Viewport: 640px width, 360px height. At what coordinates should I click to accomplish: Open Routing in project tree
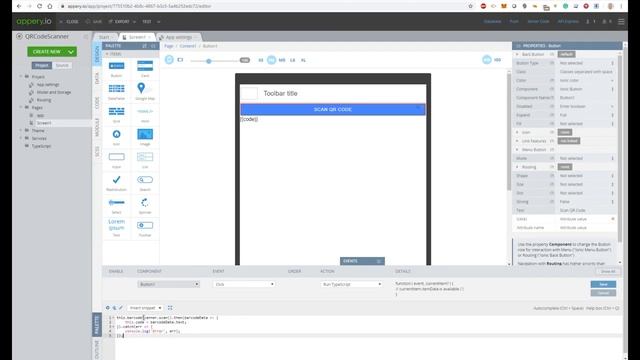44,100
